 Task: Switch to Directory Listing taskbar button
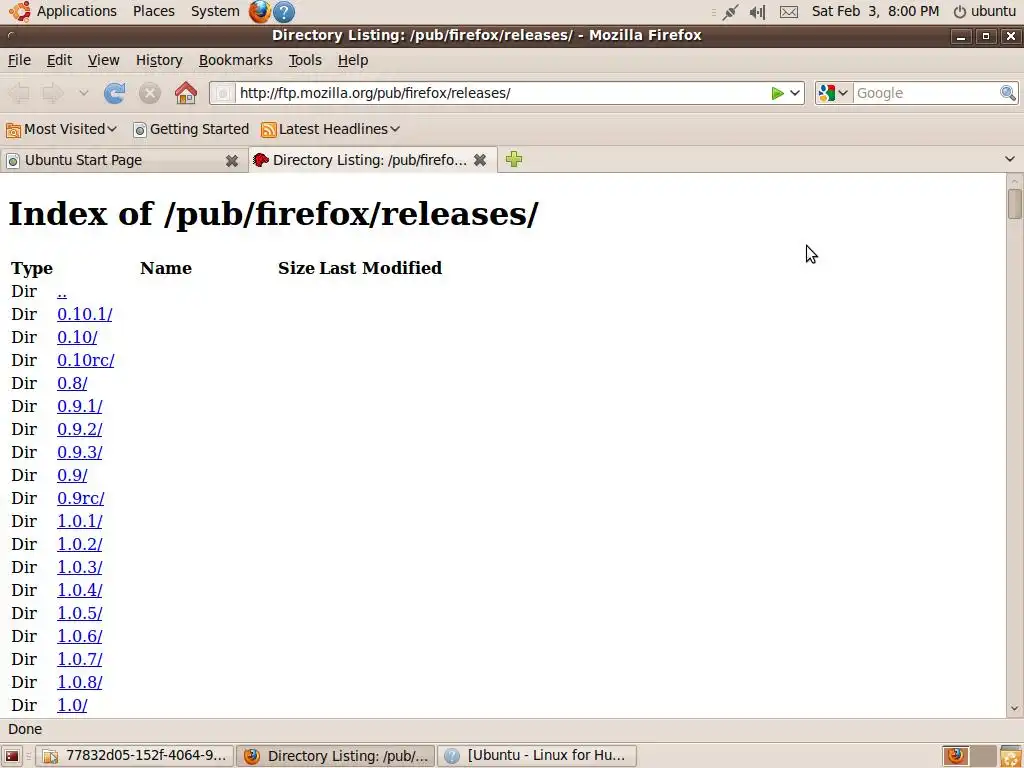click(336, 756)
